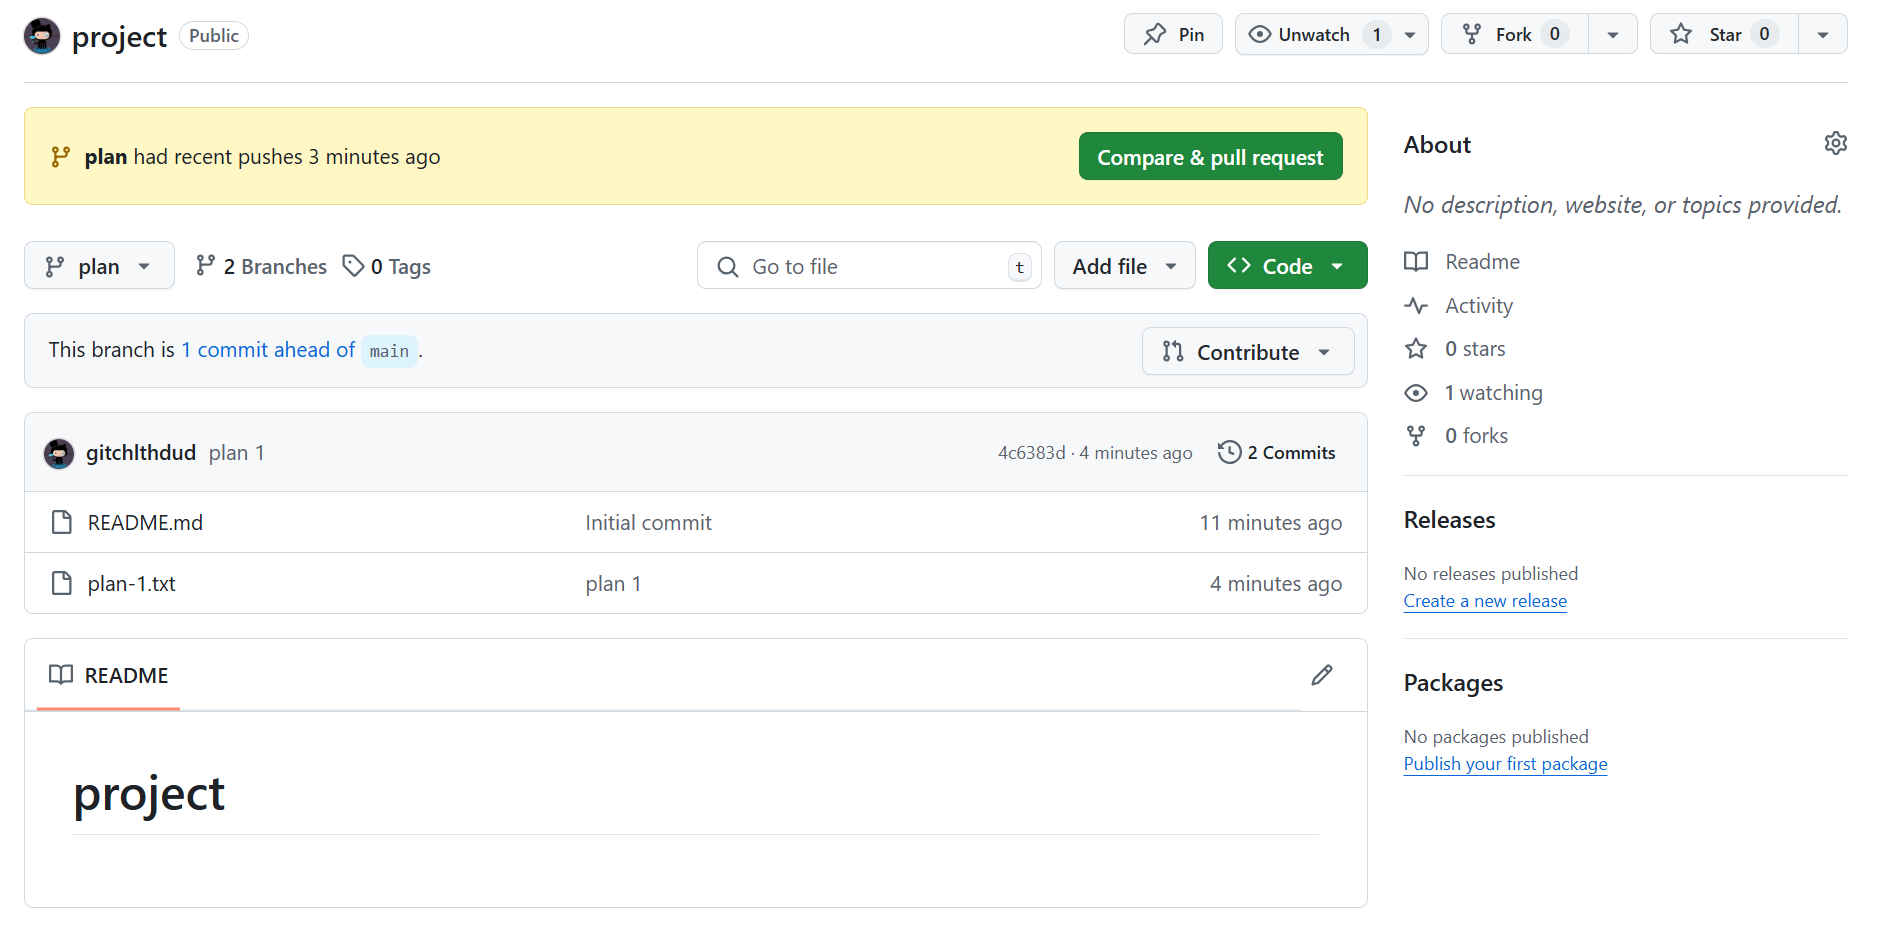Viewport: 1878px width, 942px height.
Task: Pin the repository with the Pin button
Action: (1173, 34)
